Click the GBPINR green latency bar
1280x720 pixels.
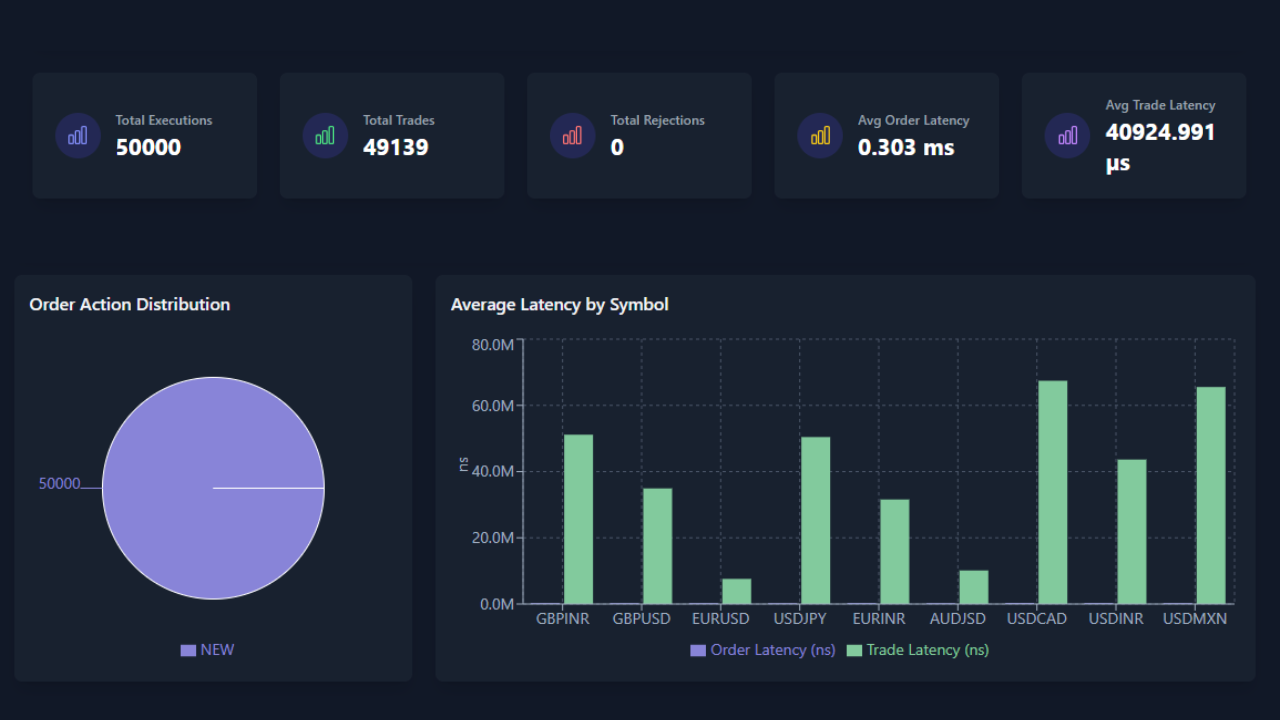click(578, 518)
